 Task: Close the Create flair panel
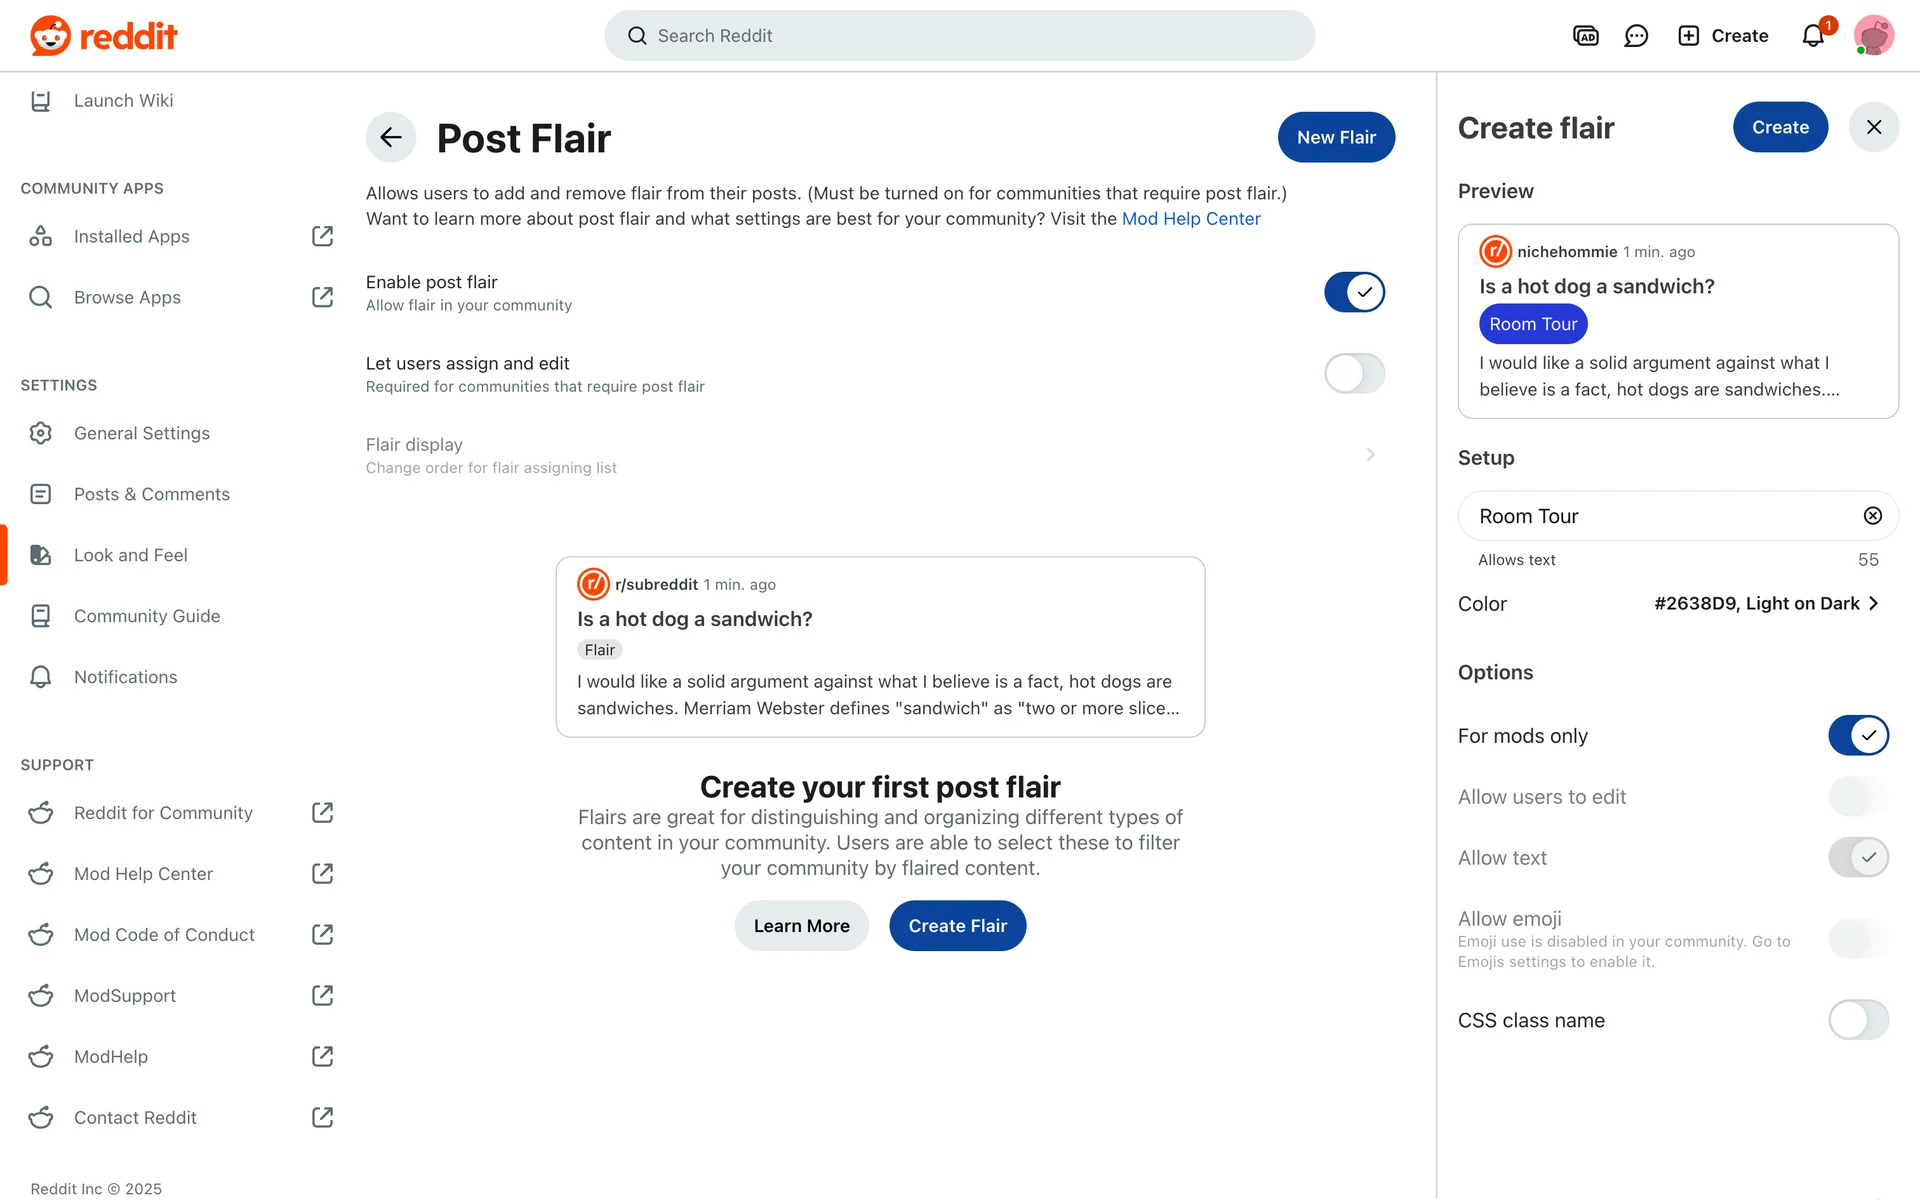[x=1873, y=128]
